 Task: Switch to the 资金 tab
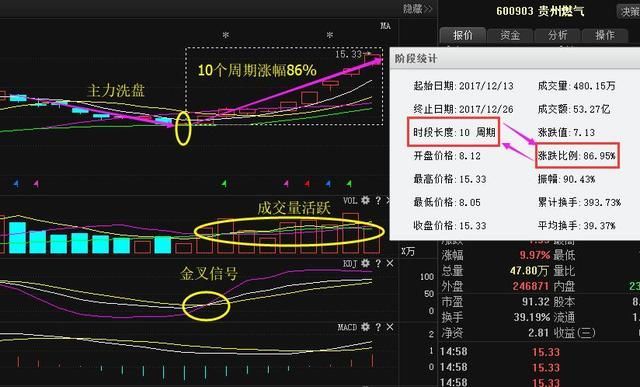[x=510, y=36]
